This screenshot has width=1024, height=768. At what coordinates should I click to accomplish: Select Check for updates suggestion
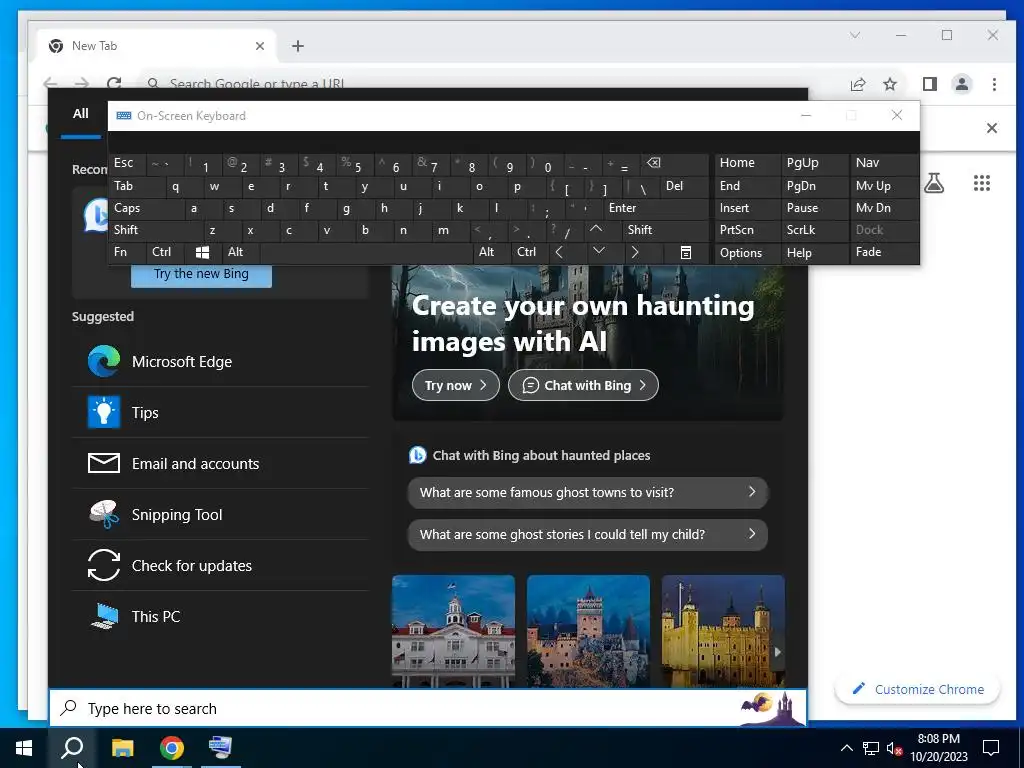click(220, 566)
